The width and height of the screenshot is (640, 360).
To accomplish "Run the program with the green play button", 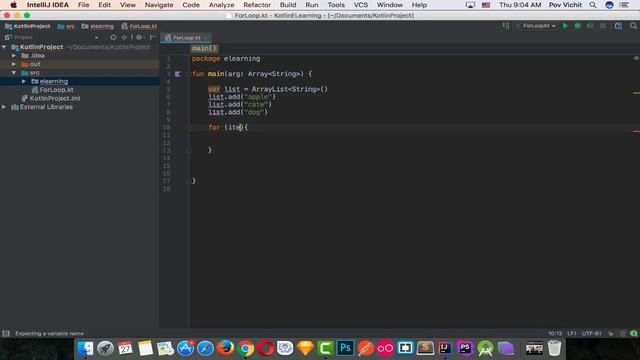I will (565, 26).
